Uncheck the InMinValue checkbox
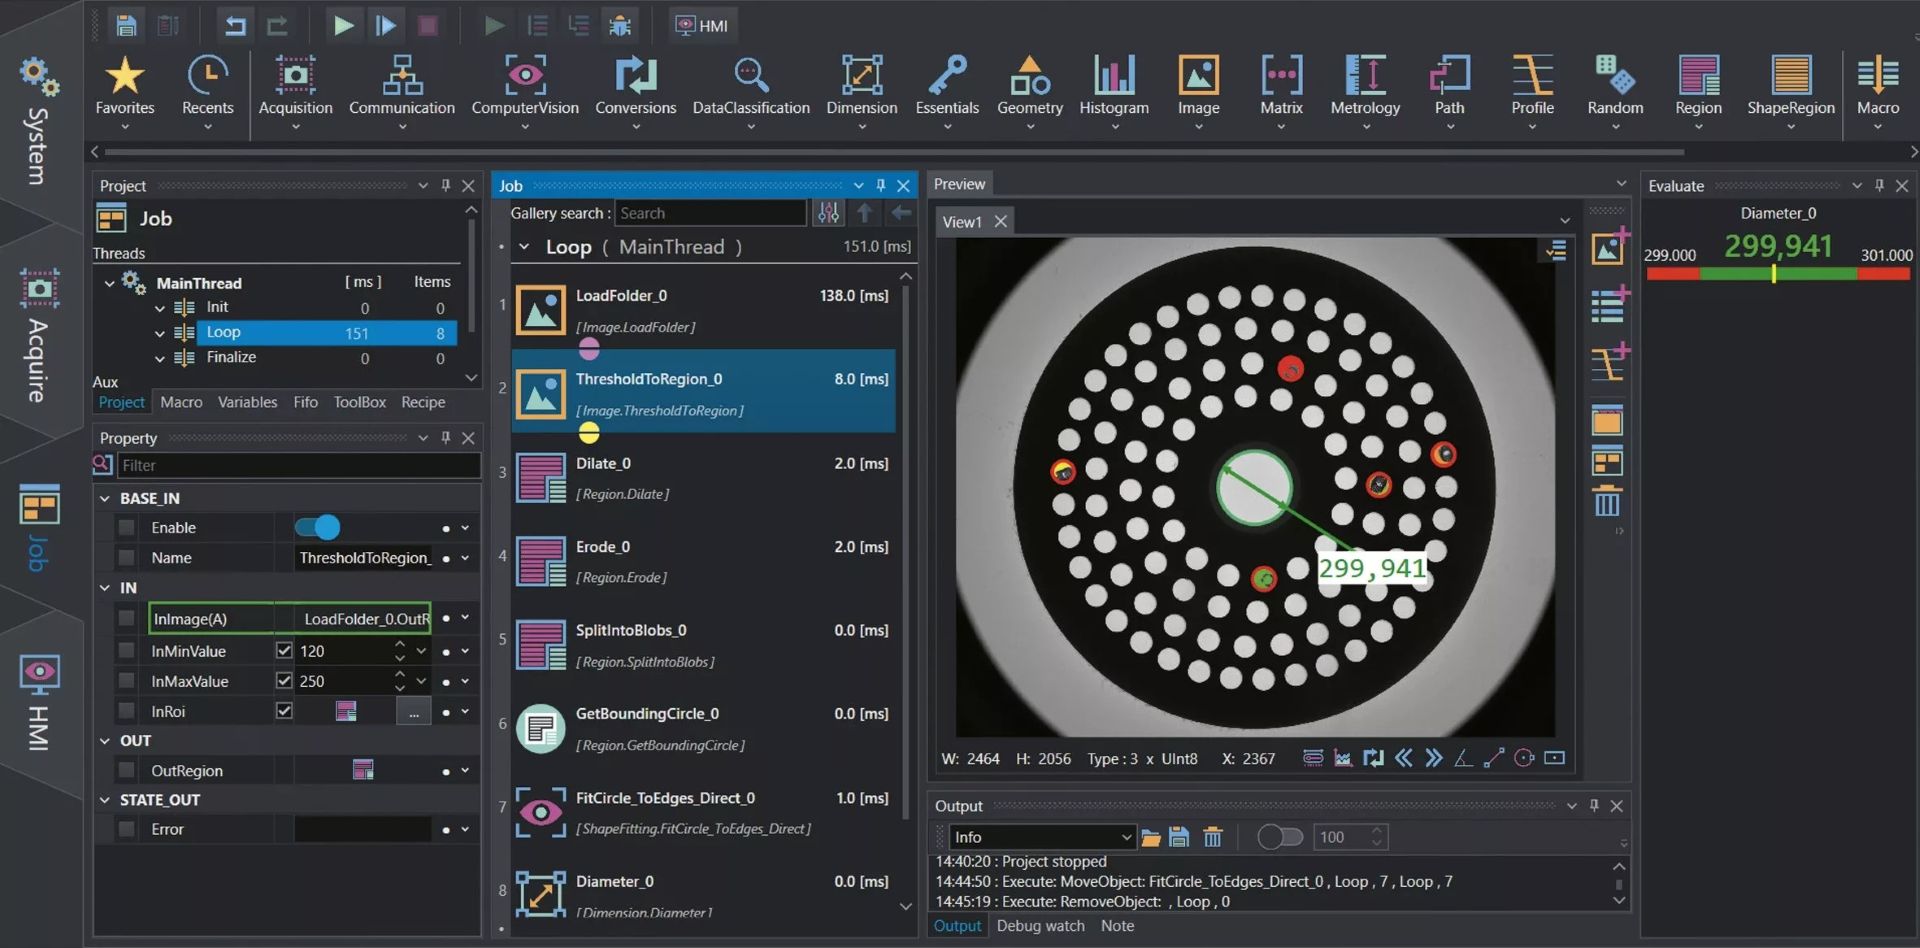The width and height of the screenshot is (1920, 948). 284,651
